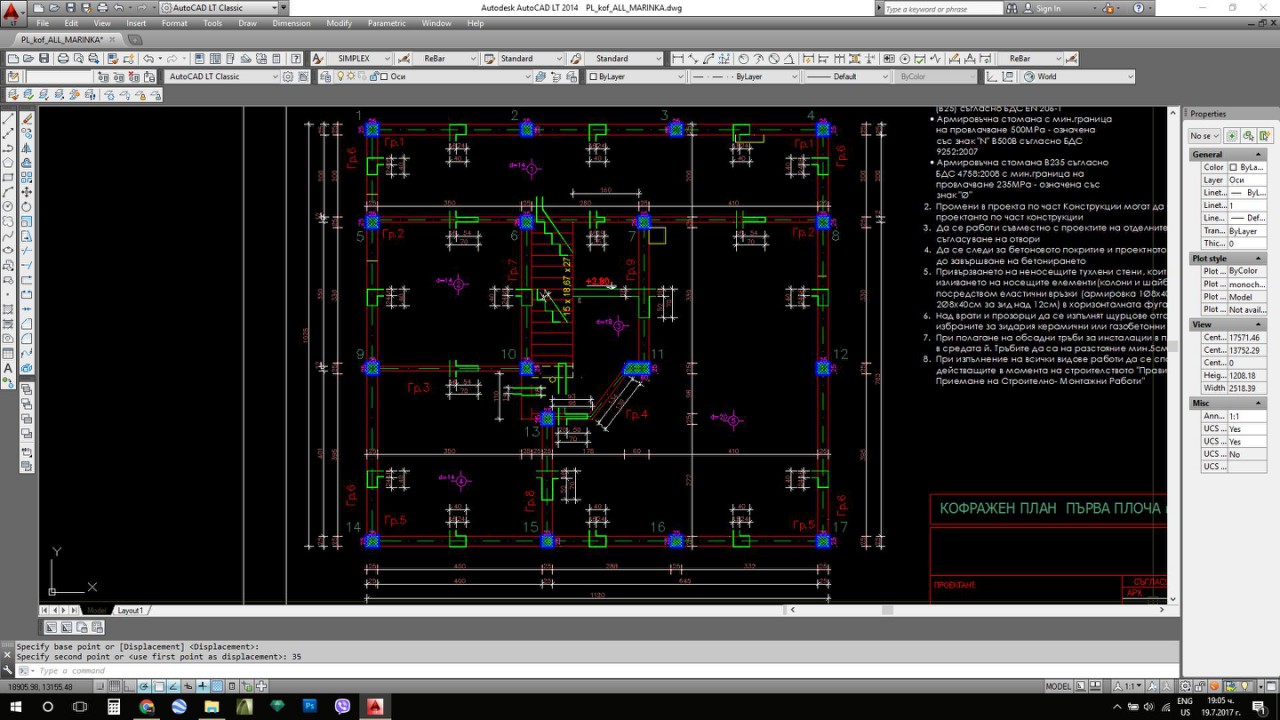Click the Save icon in the standard toolbar

click(45, 59)
